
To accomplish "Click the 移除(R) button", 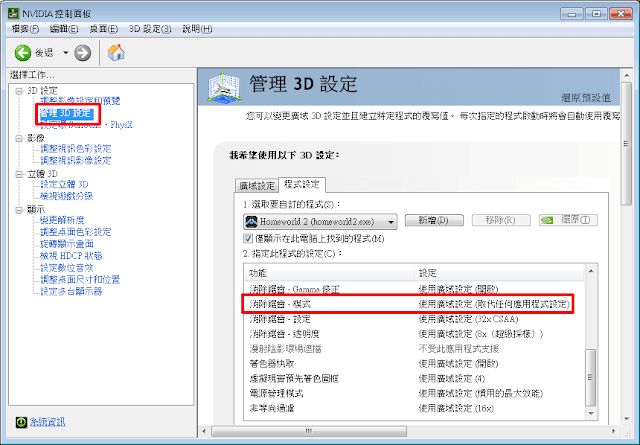I will coord(501,220).
